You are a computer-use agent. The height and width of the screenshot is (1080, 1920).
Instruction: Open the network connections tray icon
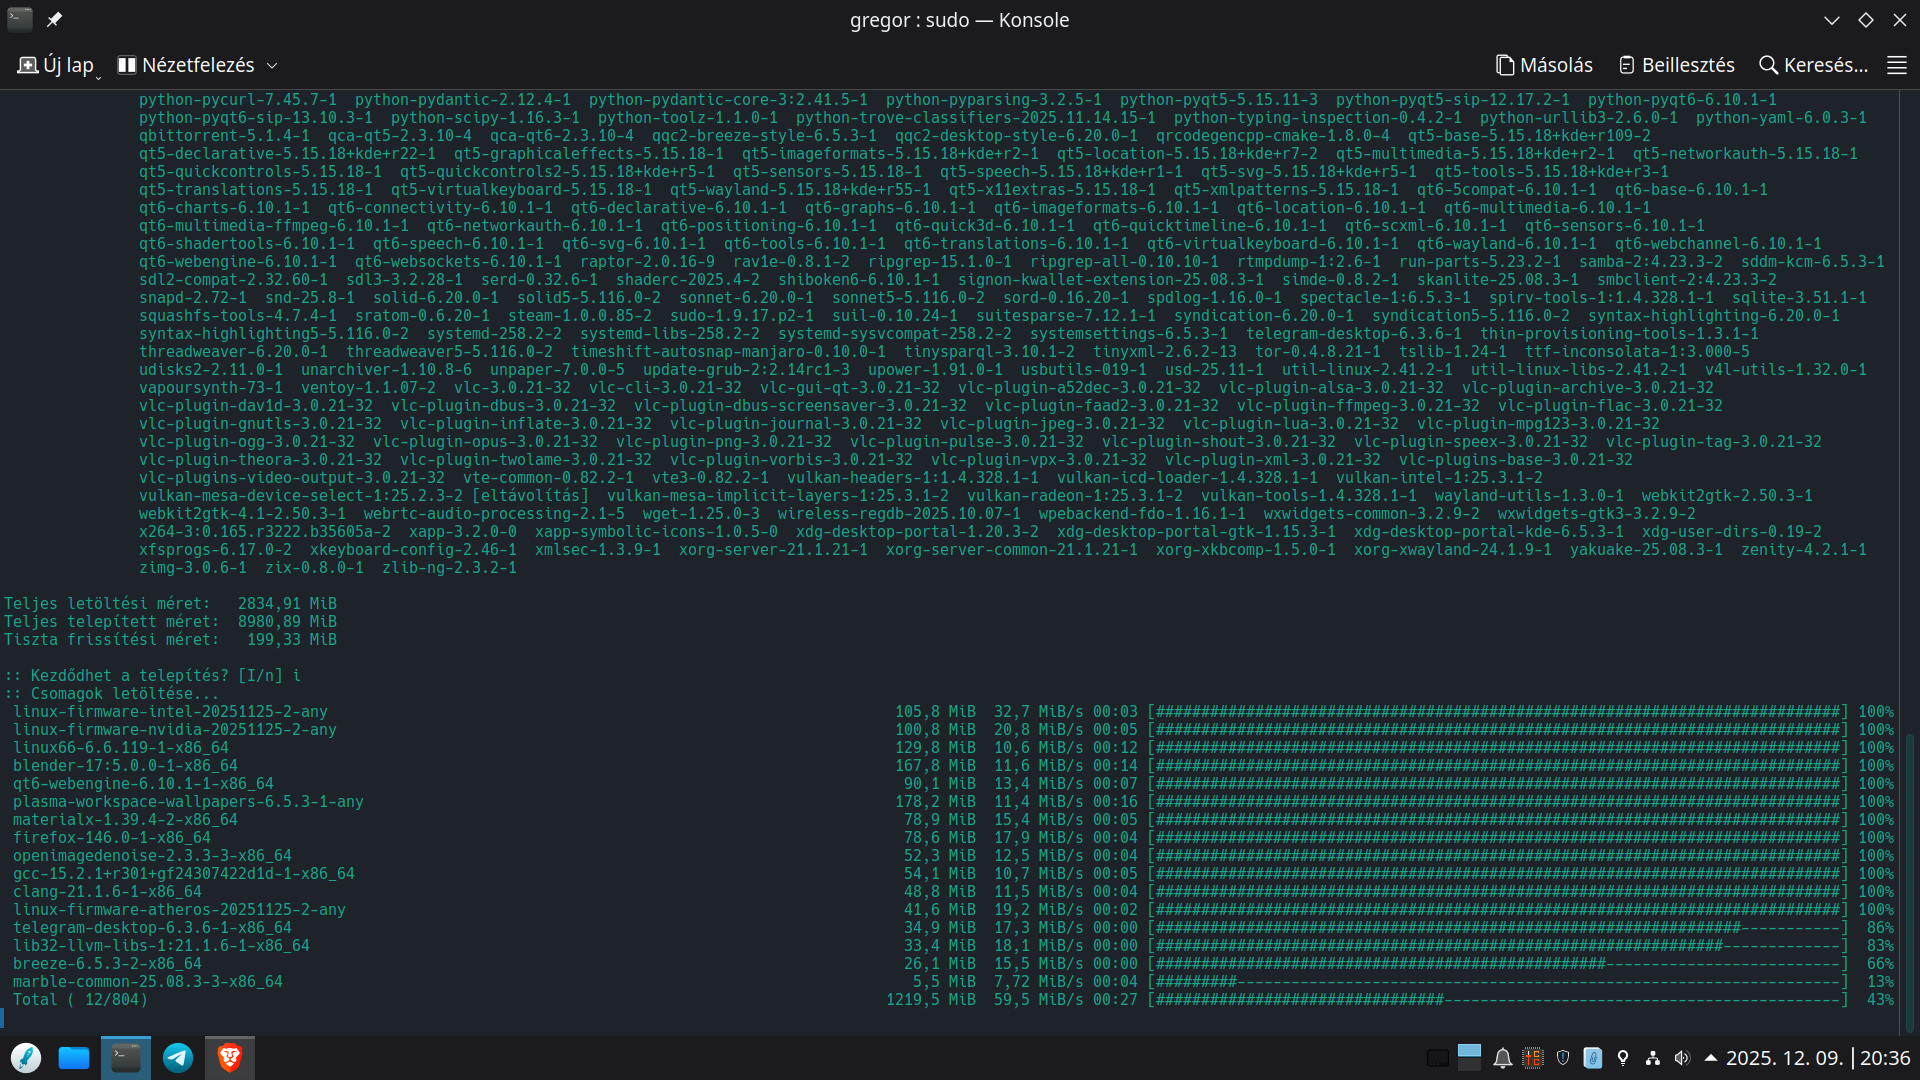tap(1652, 1058)
